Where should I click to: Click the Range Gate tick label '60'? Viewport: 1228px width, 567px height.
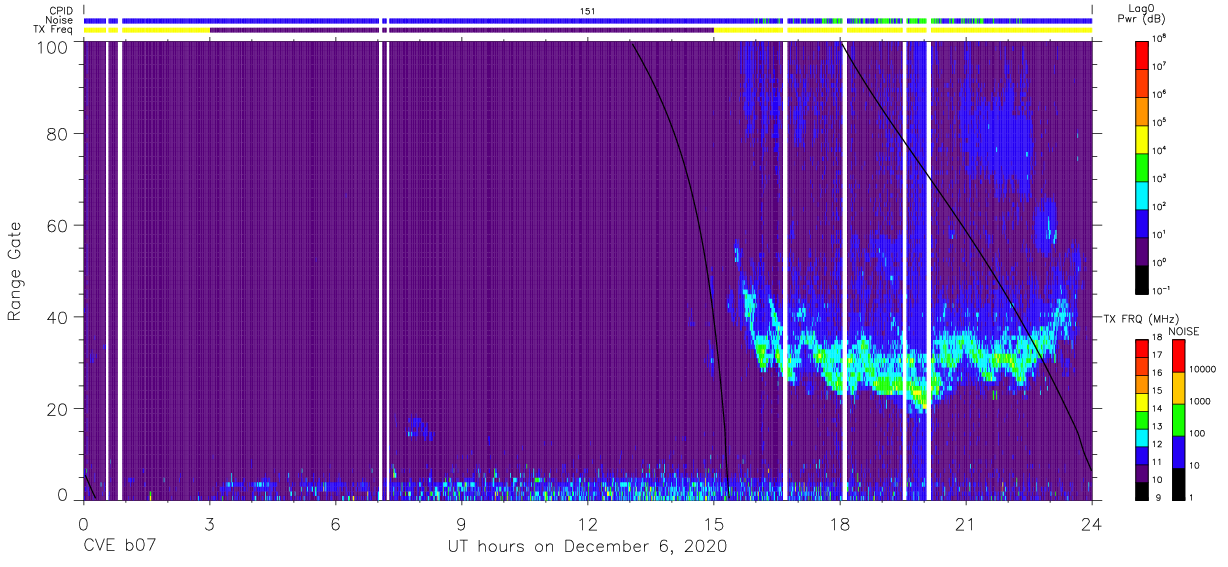click(56, 226)
